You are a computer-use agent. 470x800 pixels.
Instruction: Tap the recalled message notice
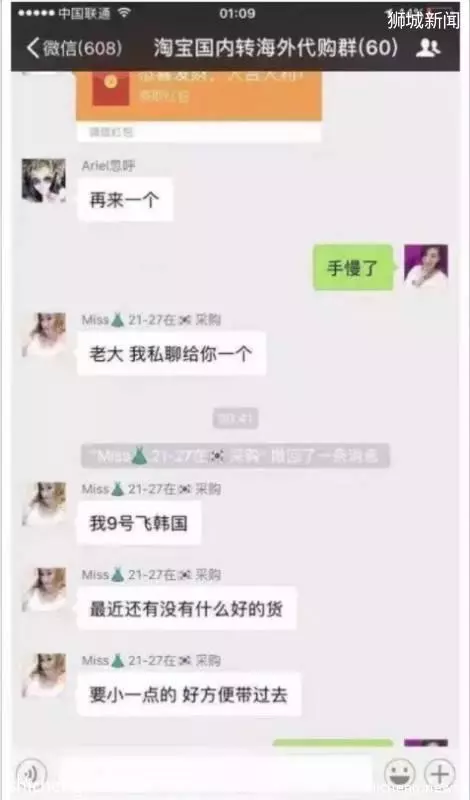tap(235, 456)
